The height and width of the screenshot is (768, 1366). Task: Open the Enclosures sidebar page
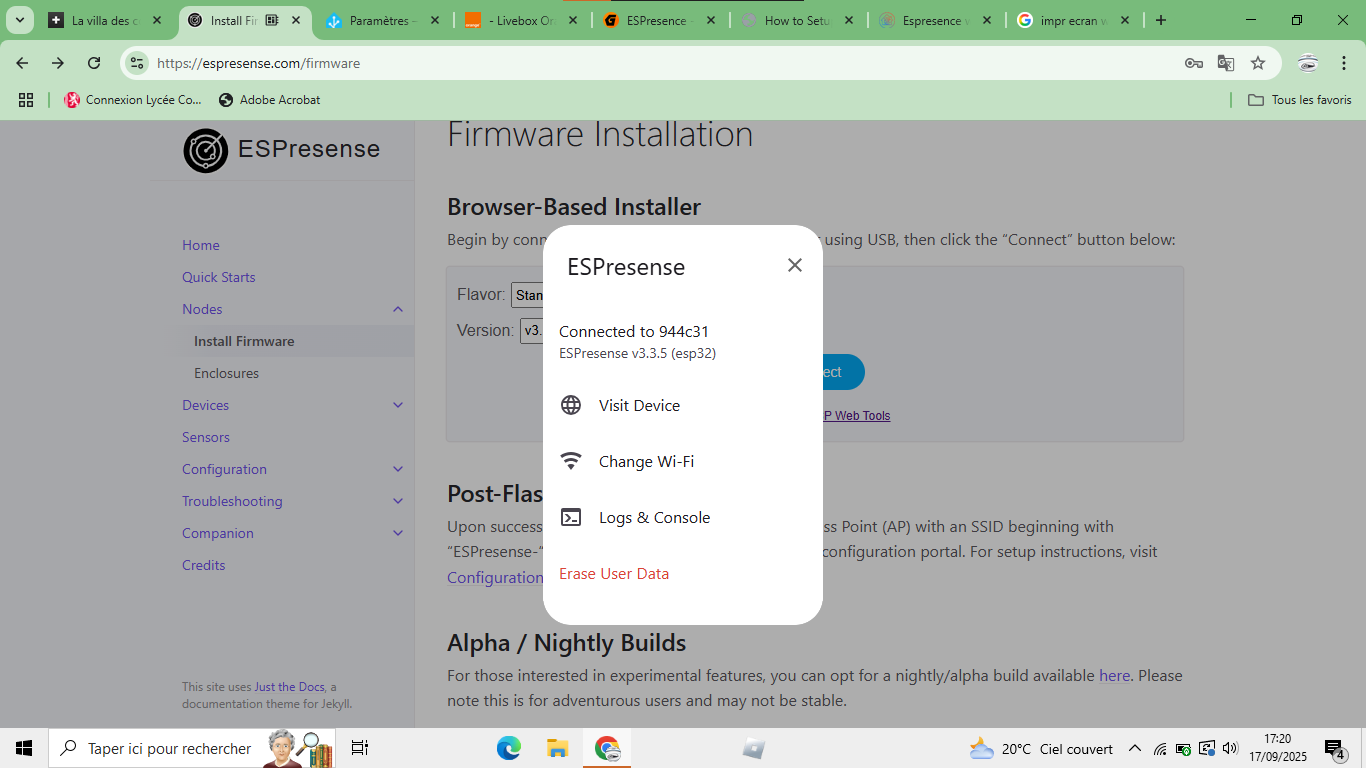tap(226, 373)
